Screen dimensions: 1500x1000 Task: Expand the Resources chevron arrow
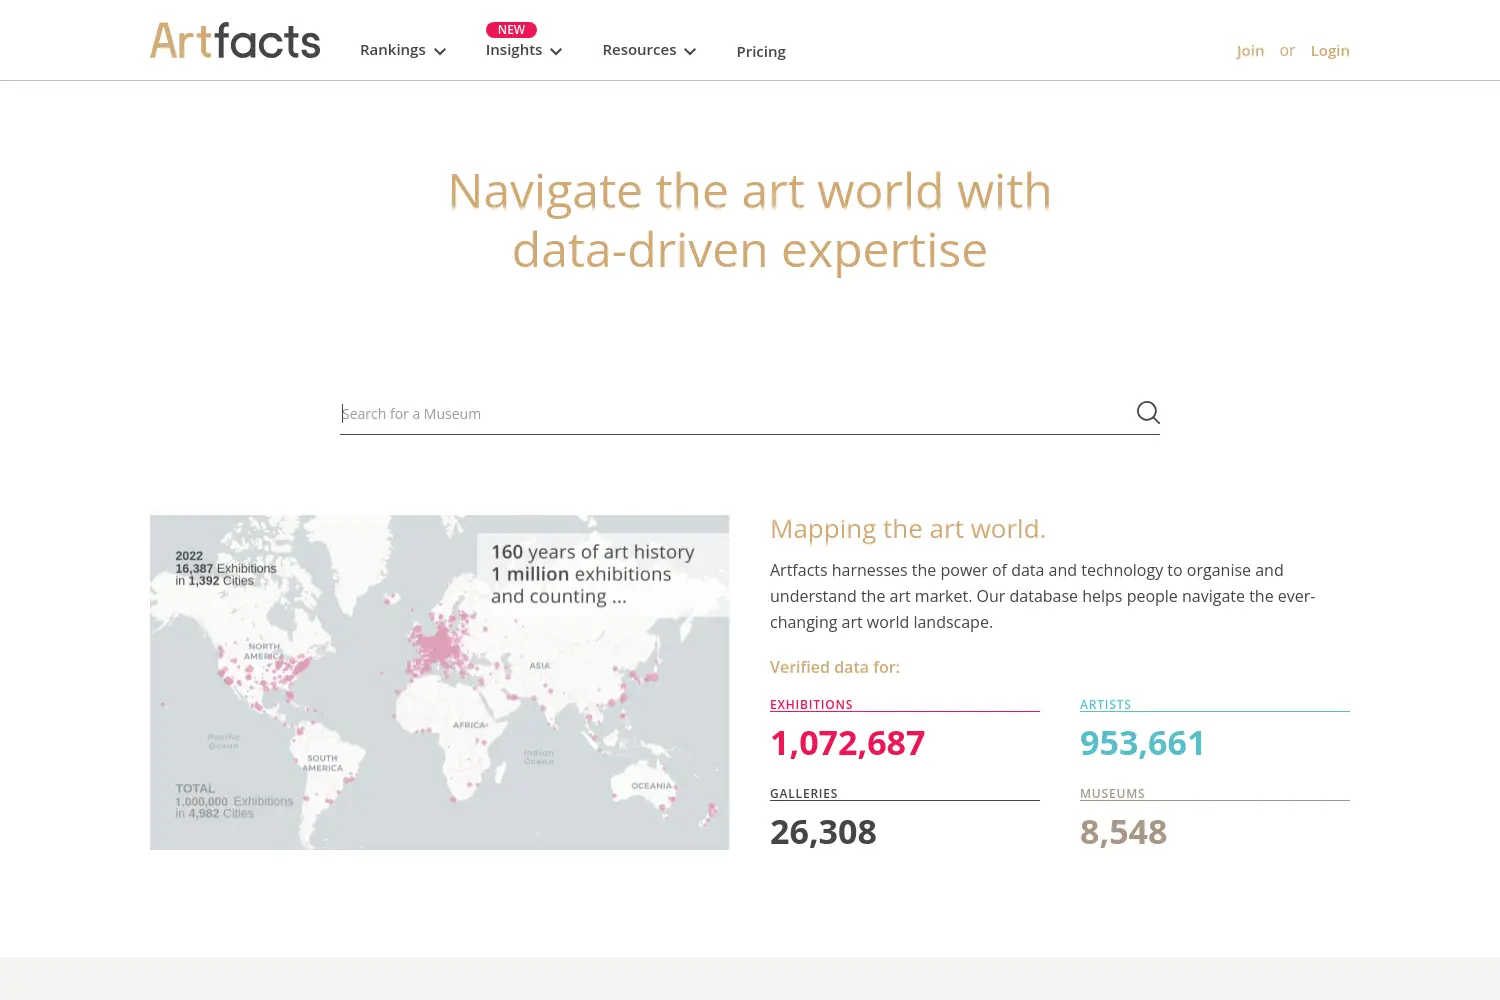(690, 51)
